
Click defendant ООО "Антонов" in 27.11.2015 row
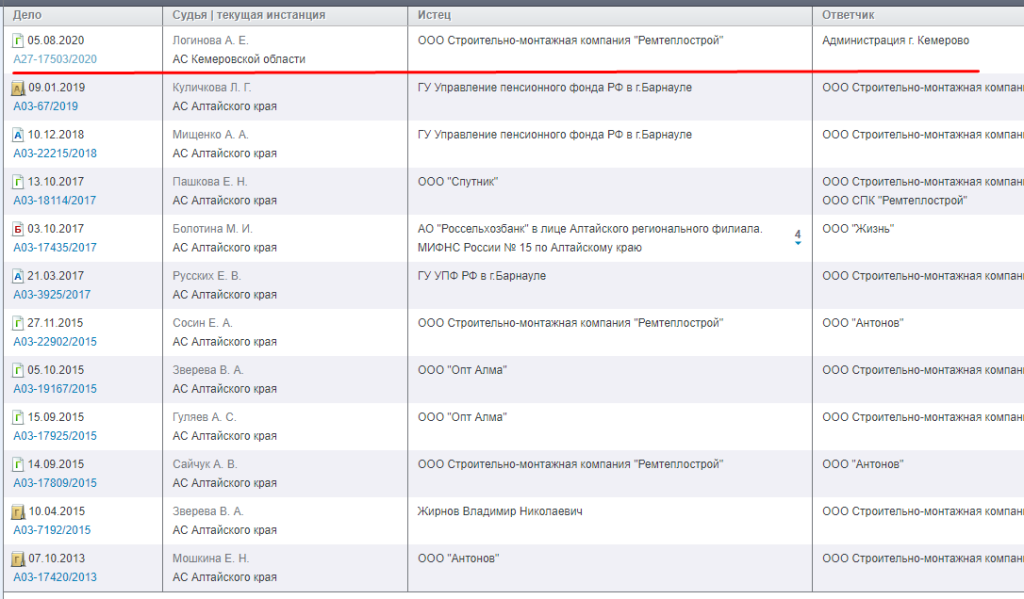pos(863,323)
